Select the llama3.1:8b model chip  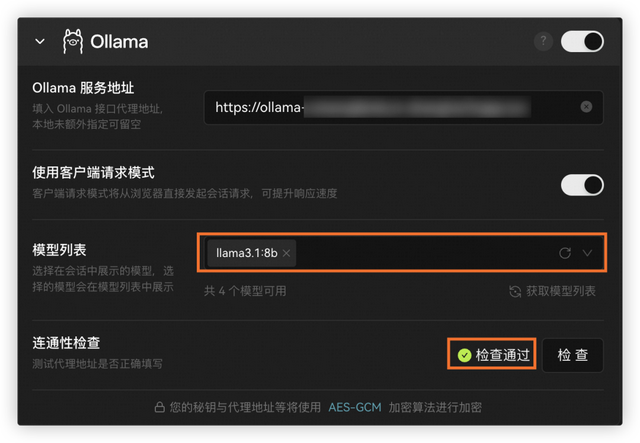[247, 253]
